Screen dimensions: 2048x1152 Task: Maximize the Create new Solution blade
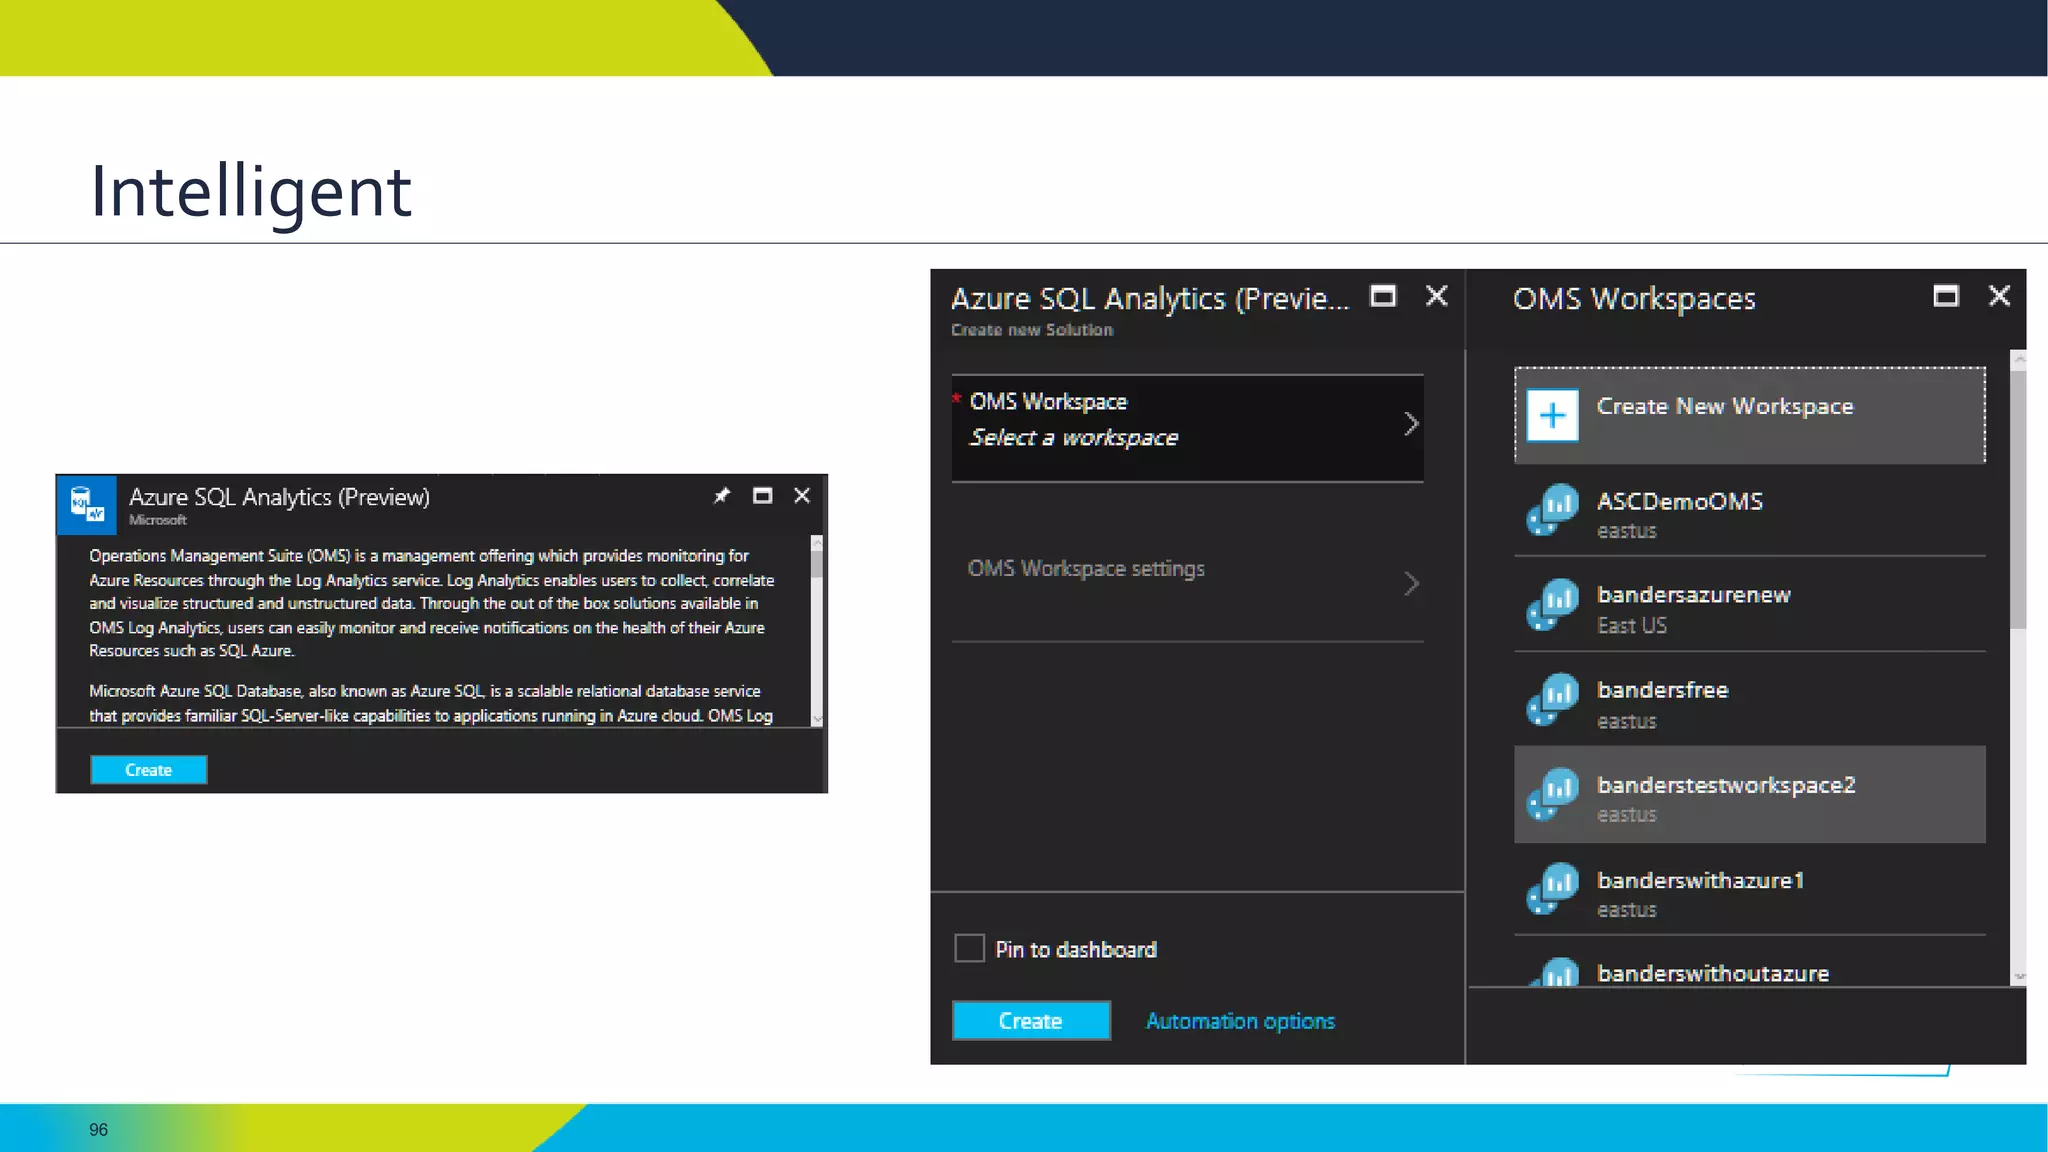coord(1383,296)
